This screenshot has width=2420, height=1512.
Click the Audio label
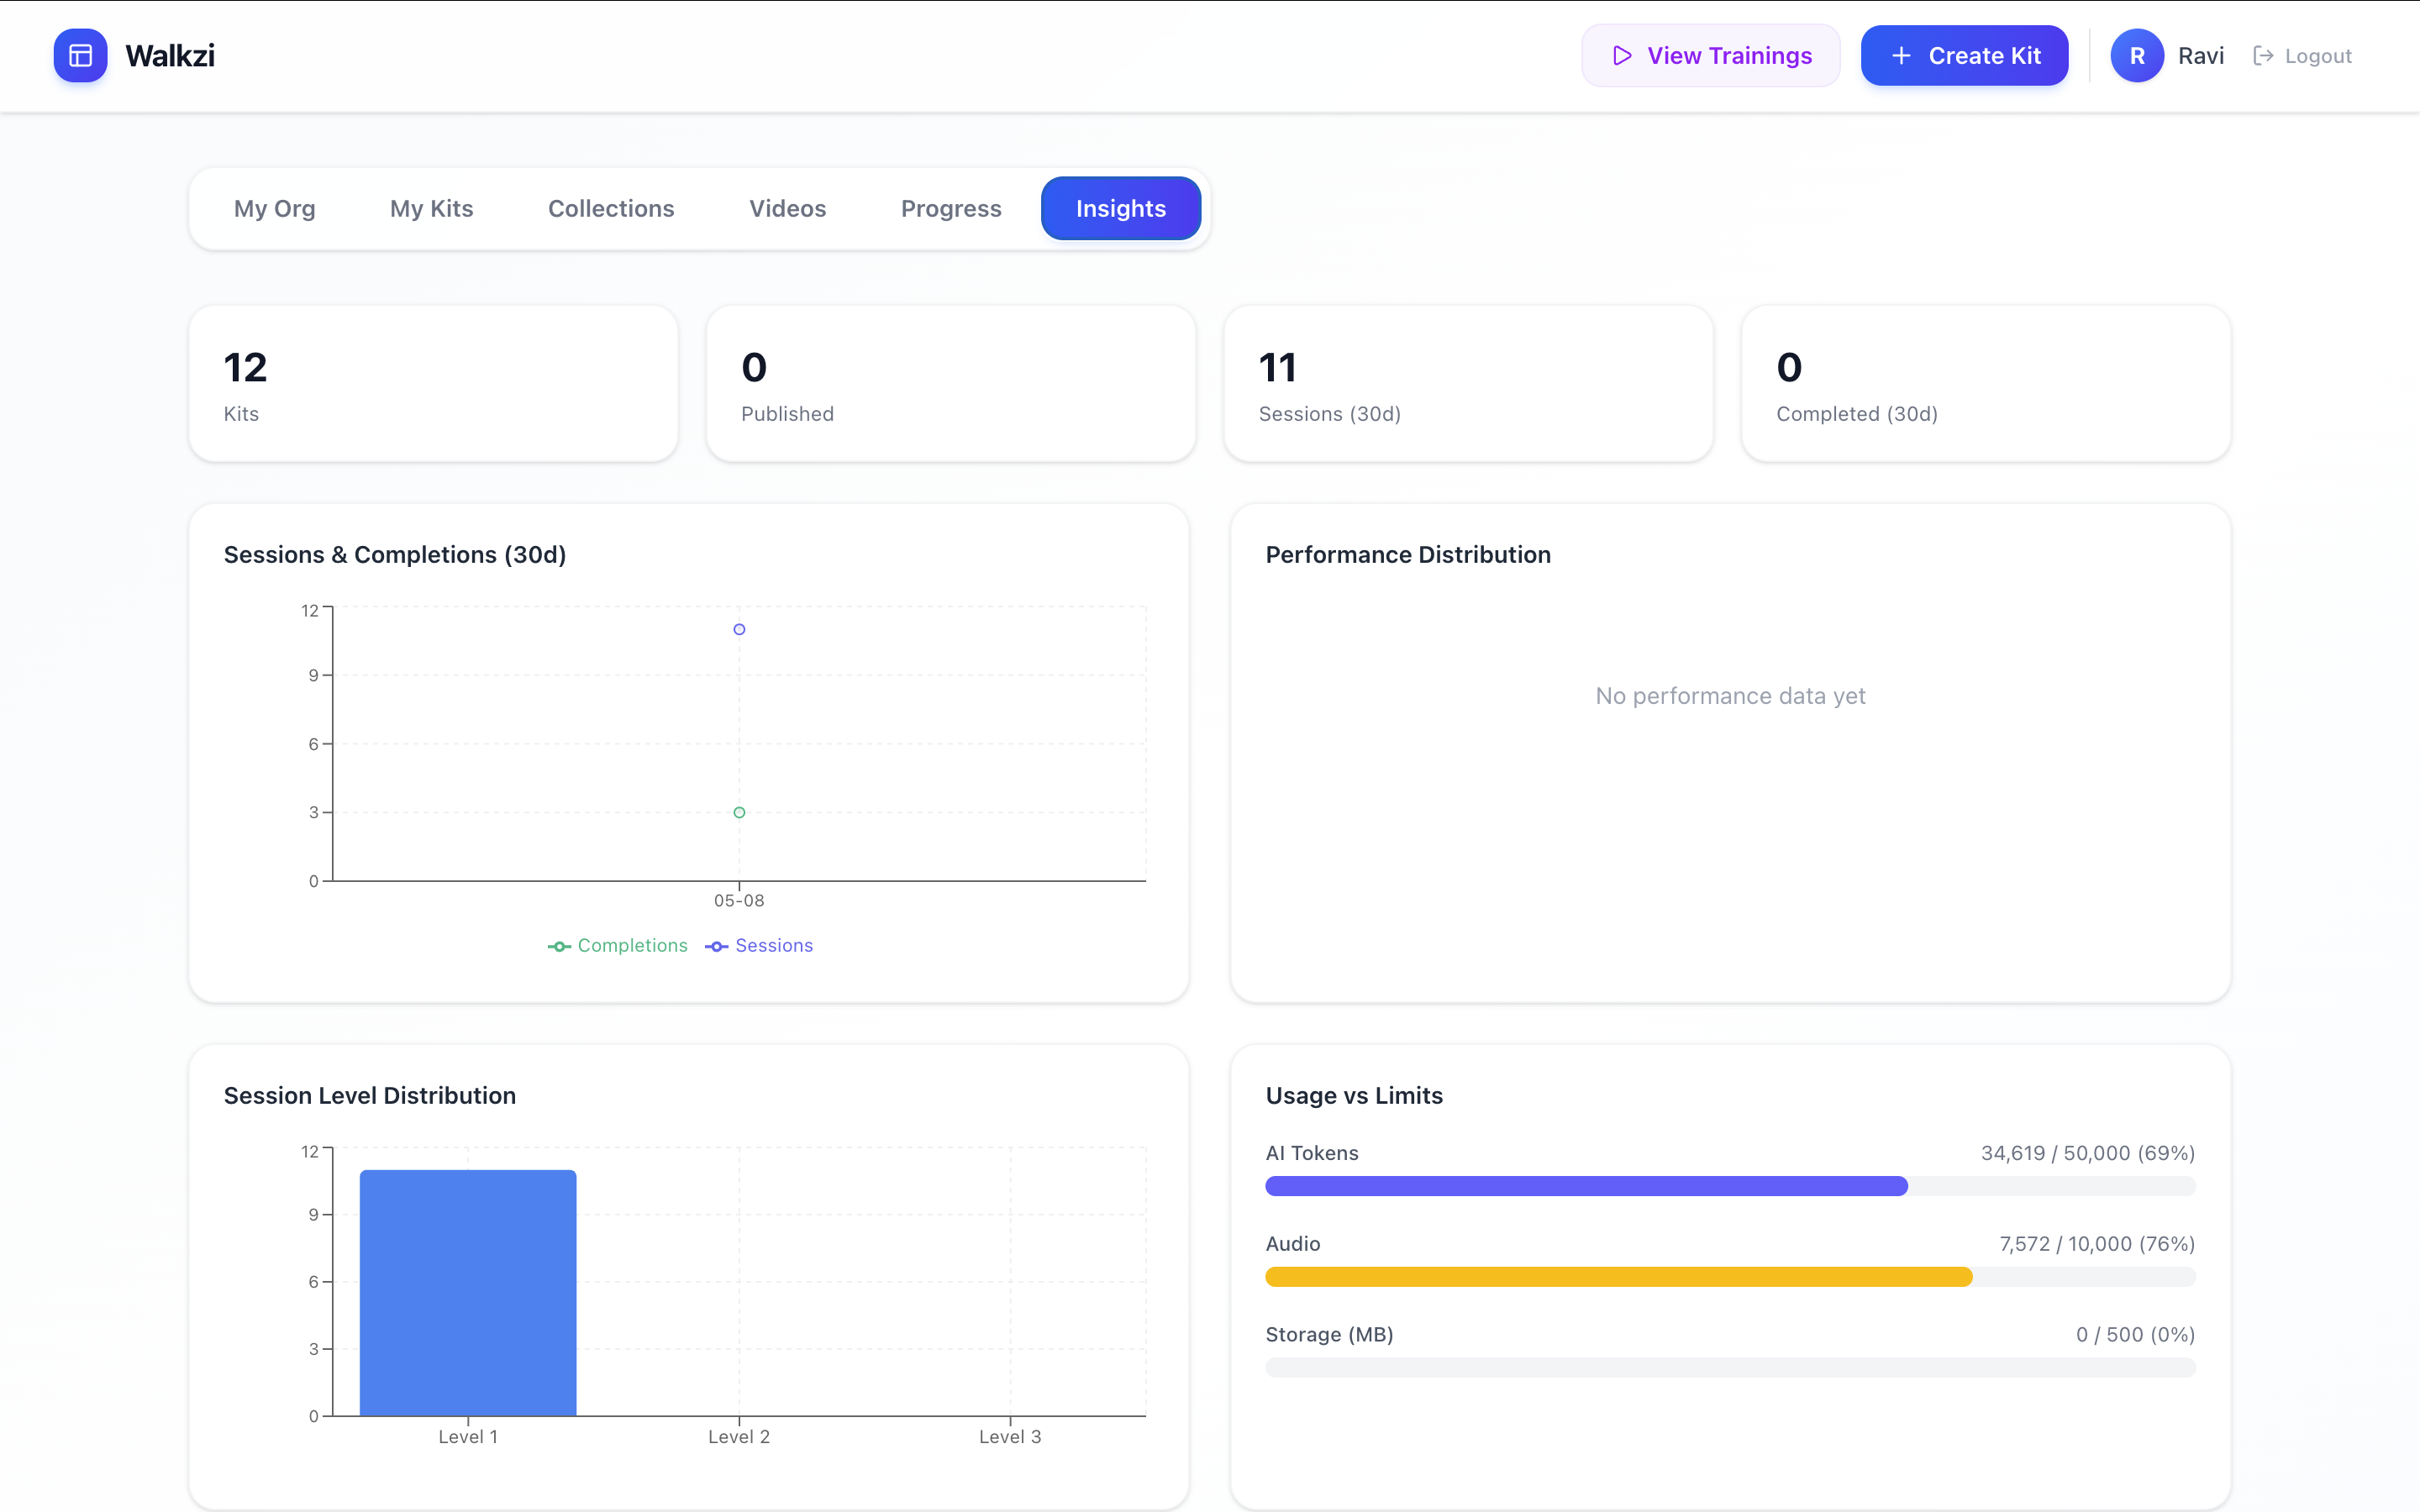1293,1244
